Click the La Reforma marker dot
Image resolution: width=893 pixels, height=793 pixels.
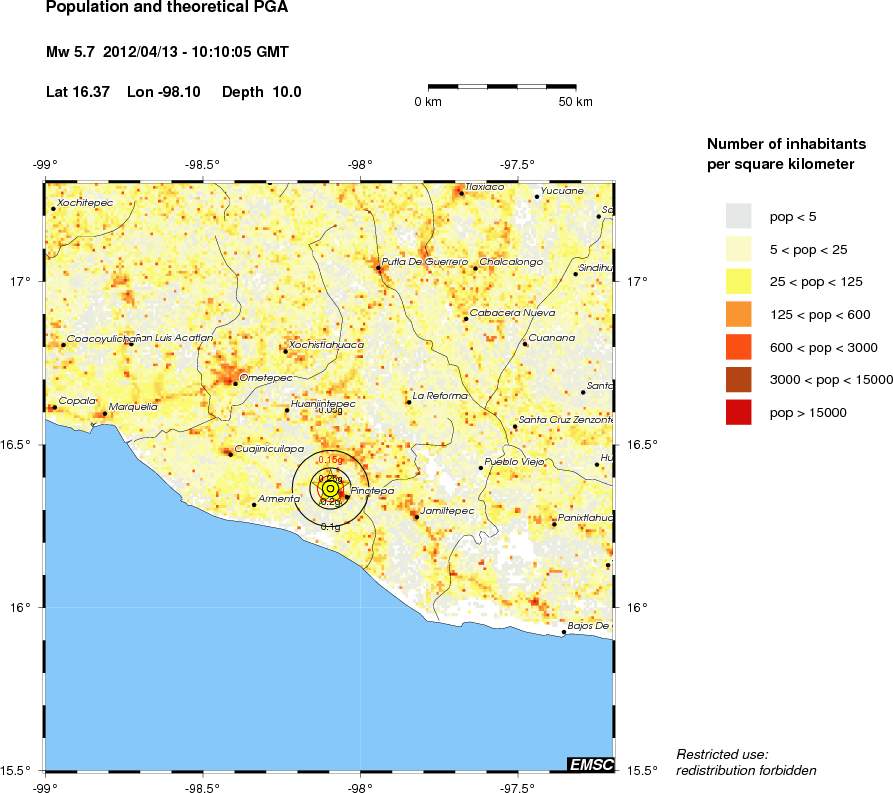408,402
